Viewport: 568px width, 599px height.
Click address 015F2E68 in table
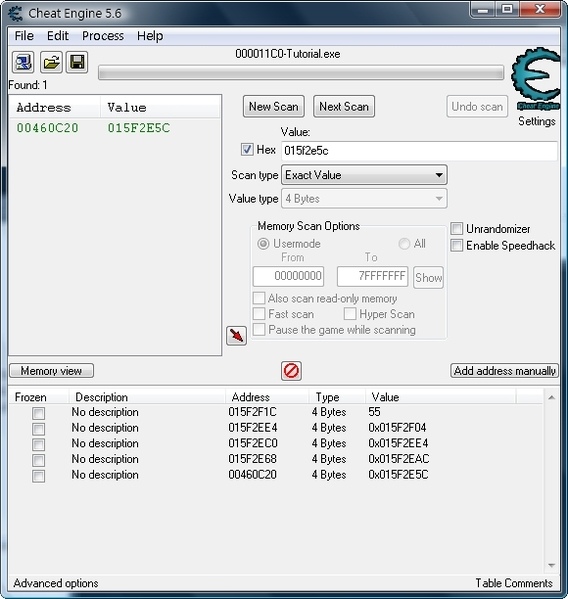(x=252, y=459)
